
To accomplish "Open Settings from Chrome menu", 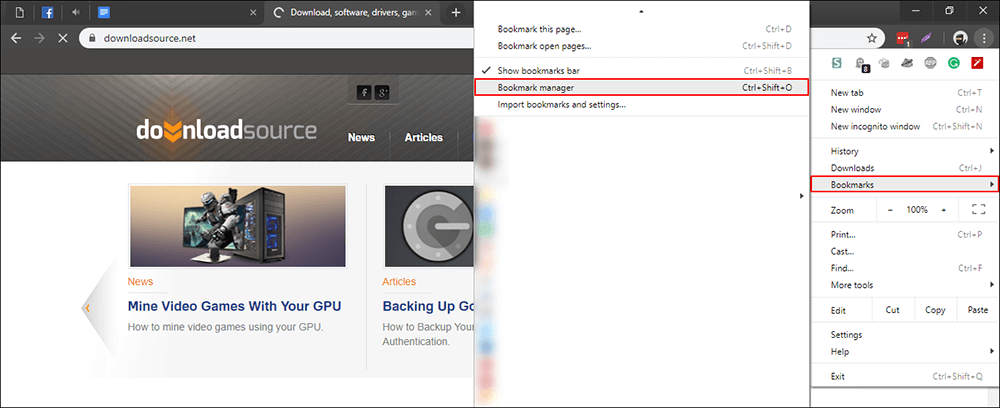I will tap(905, 335).
